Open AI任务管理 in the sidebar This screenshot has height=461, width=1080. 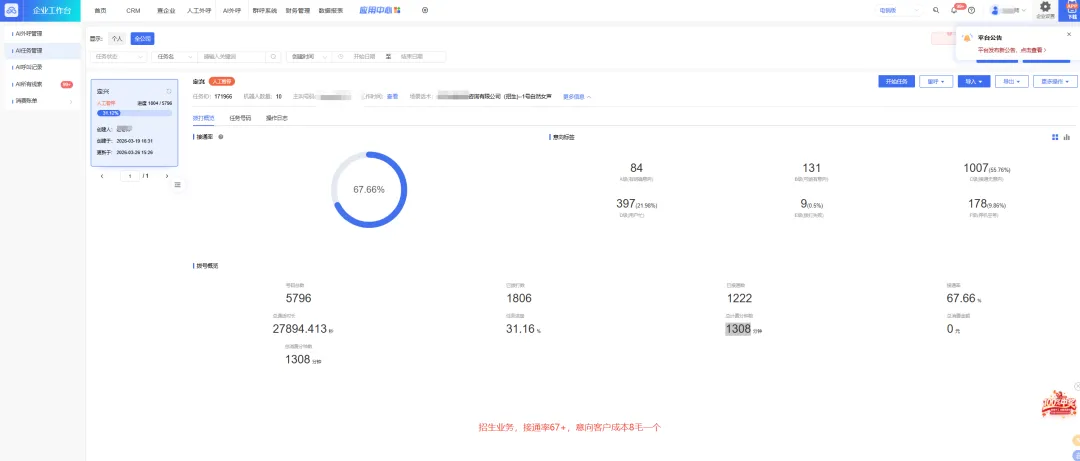click(x=43, y=50)
